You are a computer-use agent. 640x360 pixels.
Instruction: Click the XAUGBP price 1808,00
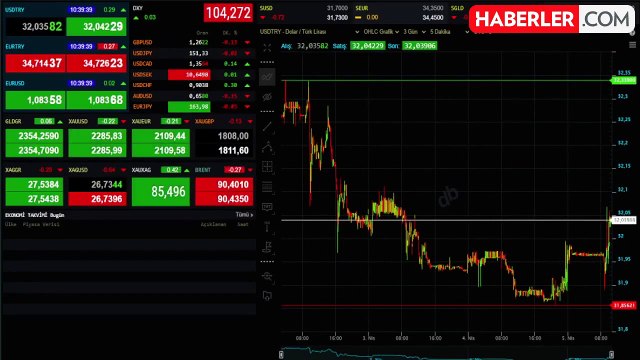(x=224, y=136)
